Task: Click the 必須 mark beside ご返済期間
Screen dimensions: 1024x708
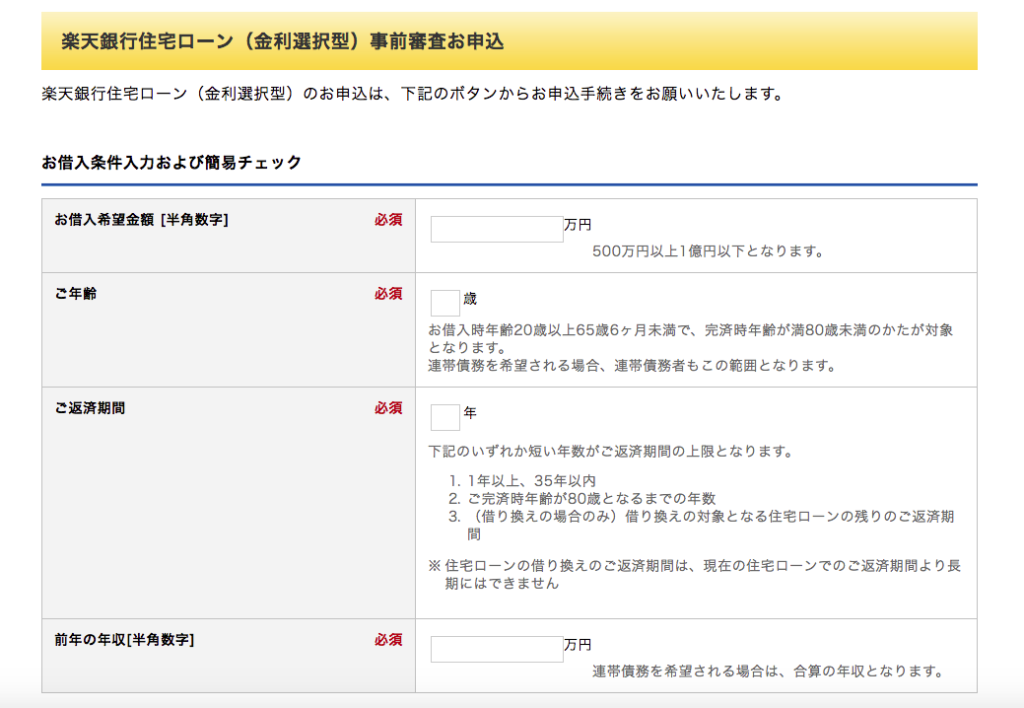Action: click(388, 408)
